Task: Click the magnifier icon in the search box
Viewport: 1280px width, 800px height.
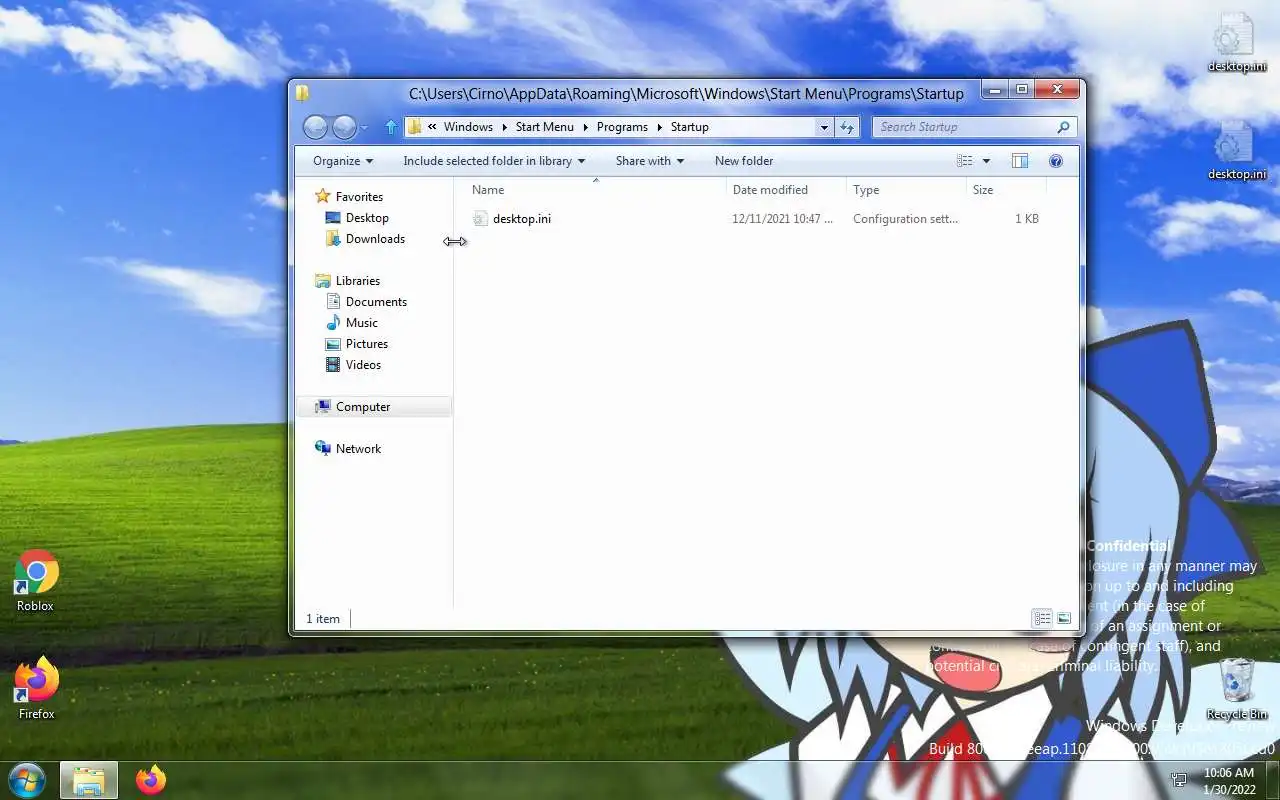Action: (x=1064, y=127)
